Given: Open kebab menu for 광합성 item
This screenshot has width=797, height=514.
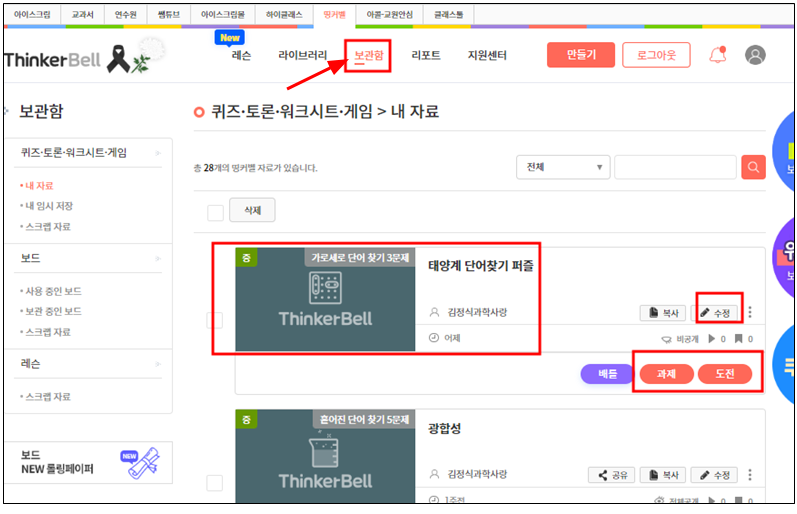Looking at the screenshot, I should click(x=750, y=474).
